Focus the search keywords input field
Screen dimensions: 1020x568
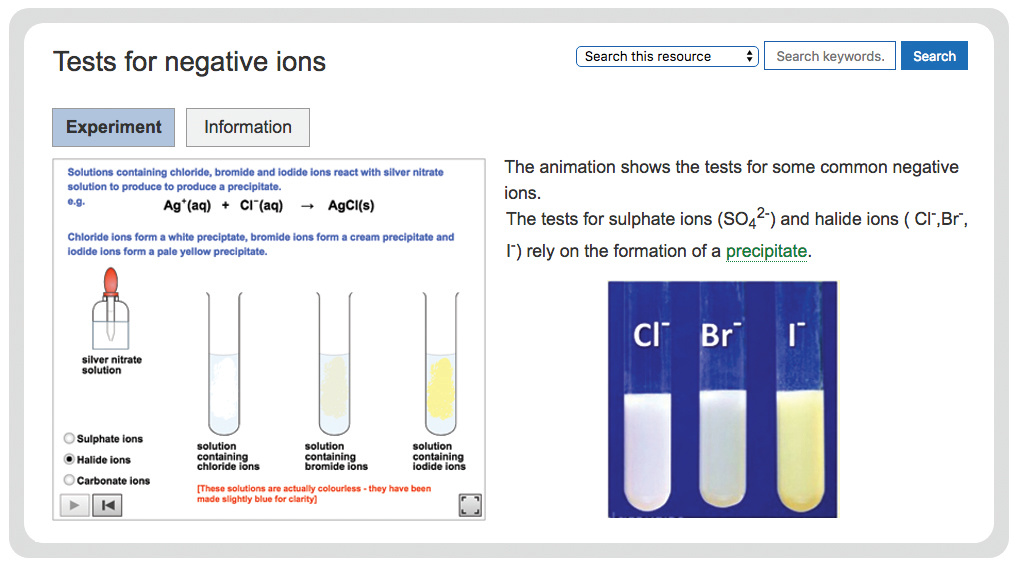point(829,56)
